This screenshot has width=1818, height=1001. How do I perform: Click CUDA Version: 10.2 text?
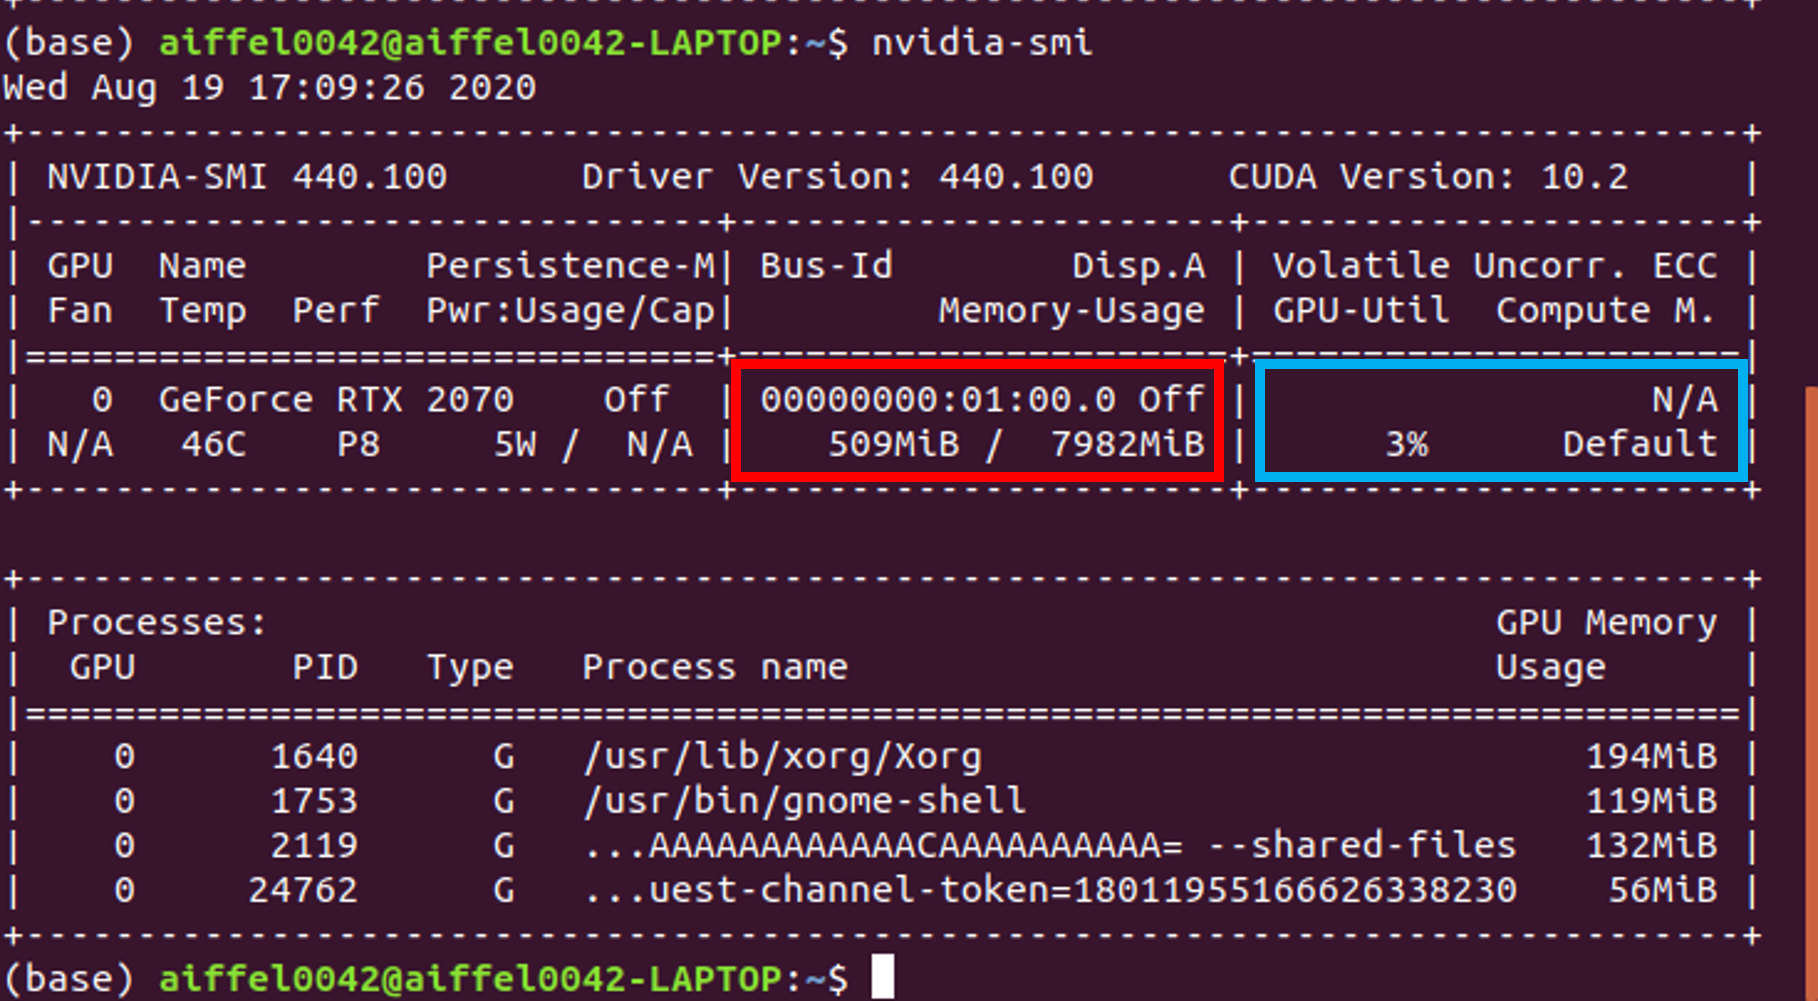[1428, 177]
